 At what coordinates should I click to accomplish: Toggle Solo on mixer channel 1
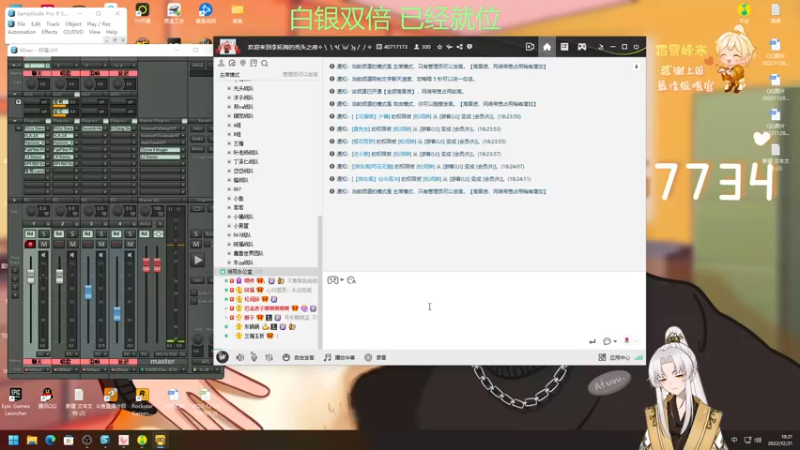(44, 234)
